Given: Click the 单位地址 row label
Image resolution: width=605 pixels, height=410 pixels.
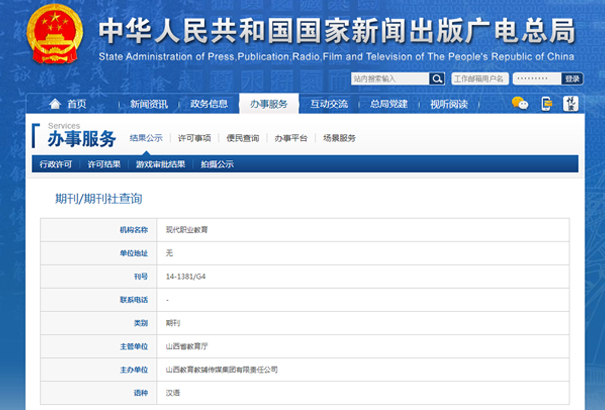Looking at the screenshot, I should pyautogui.click(x=134, y=253).
